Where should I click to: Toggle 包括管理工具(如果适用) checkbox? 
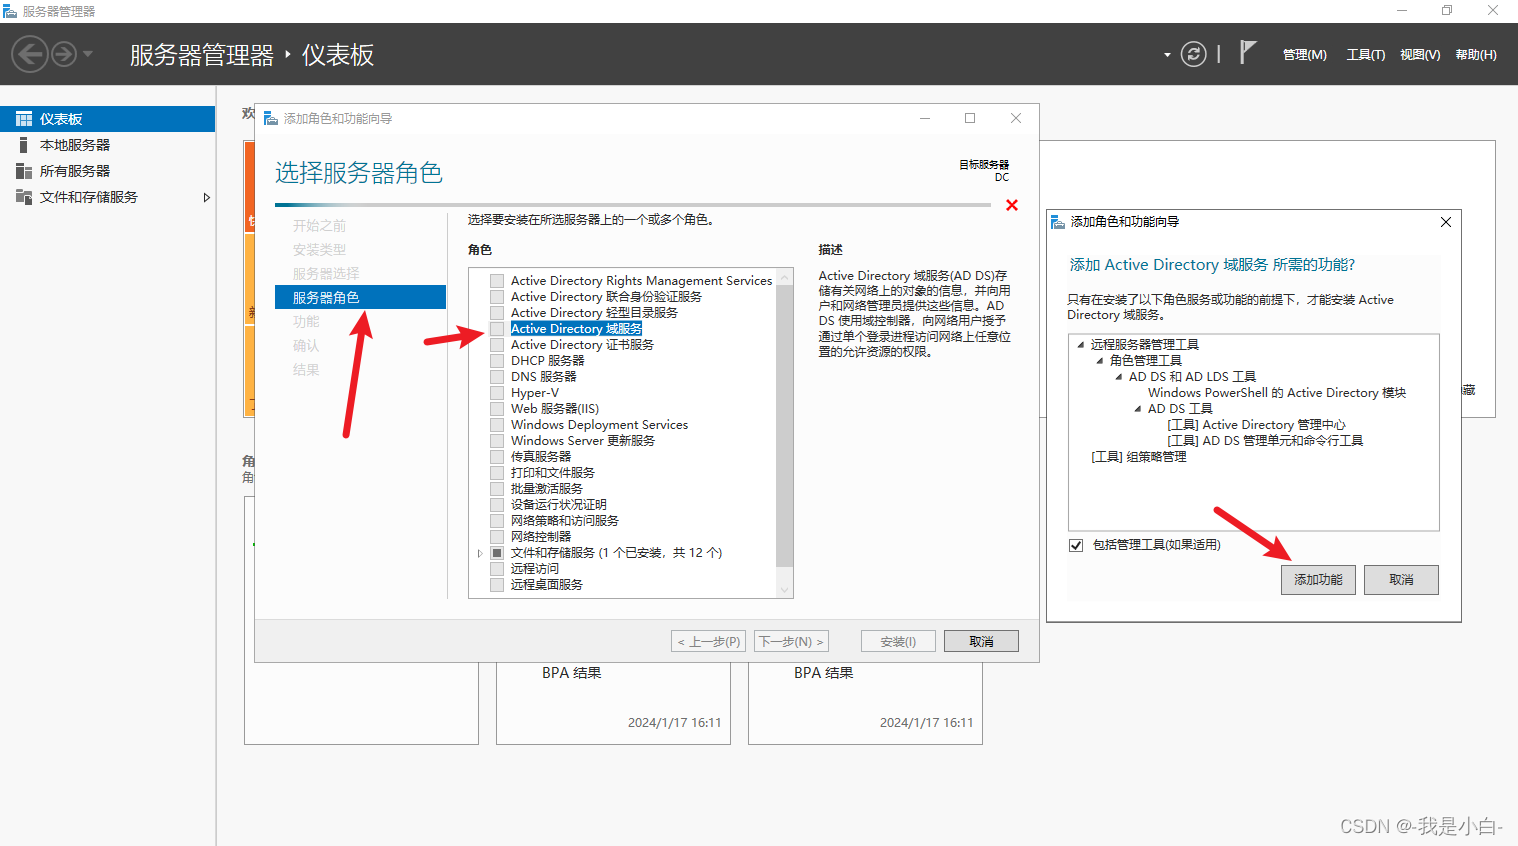click(1076, 545)
